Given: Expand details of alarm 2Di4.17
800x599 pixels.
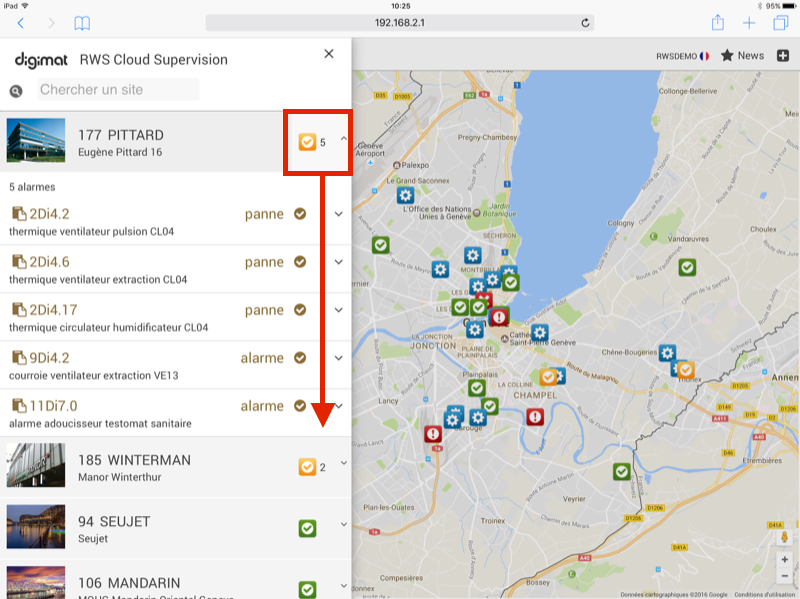Looking at the screenshot, I should [x=339, y=310].
